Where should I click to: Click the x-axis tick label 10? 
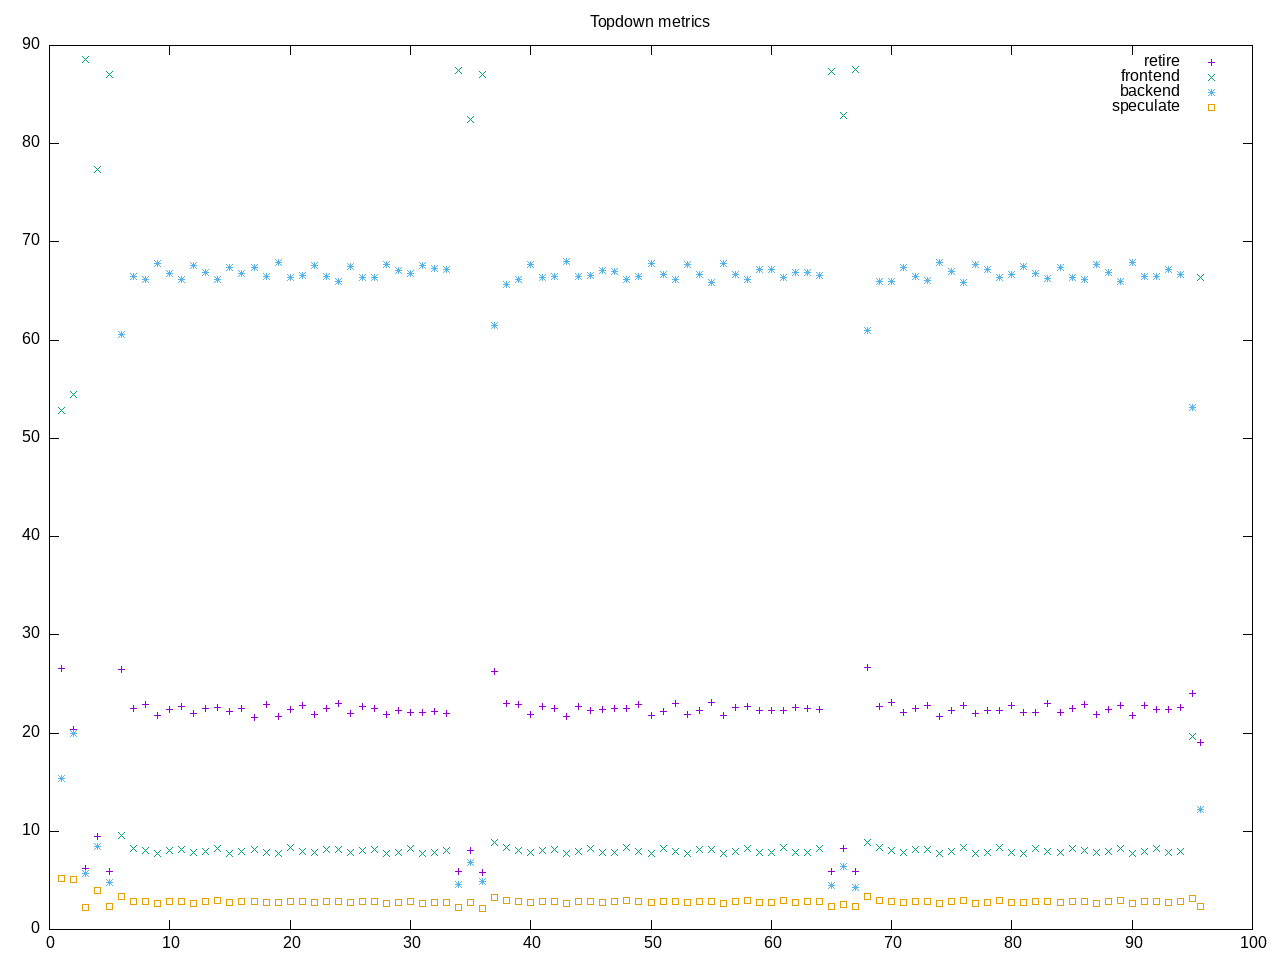(170, 942)
